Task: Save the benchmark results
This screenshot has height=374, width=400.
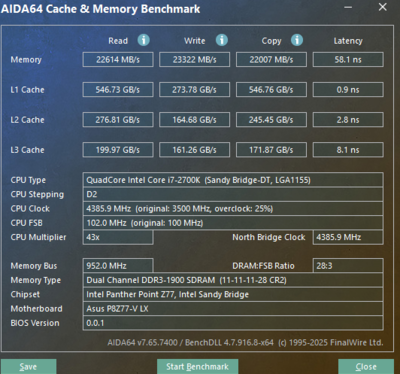Action: coord(28,367)
